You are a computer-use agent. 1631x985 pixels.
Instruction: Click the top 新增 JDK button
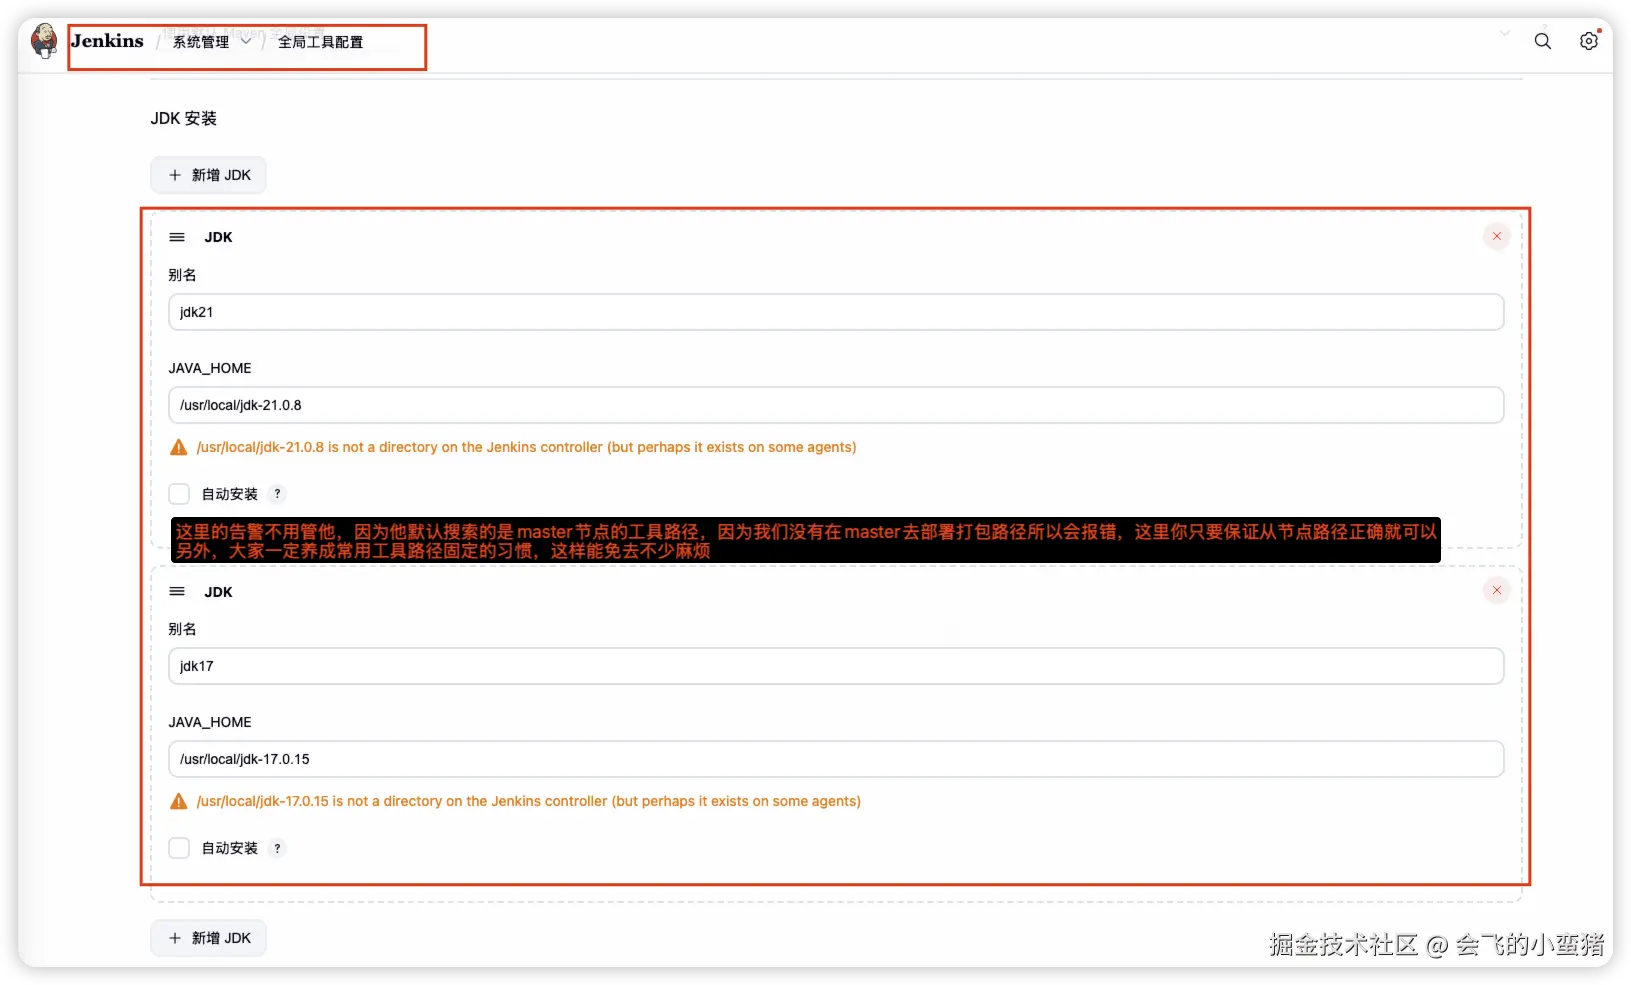point(209,175)
